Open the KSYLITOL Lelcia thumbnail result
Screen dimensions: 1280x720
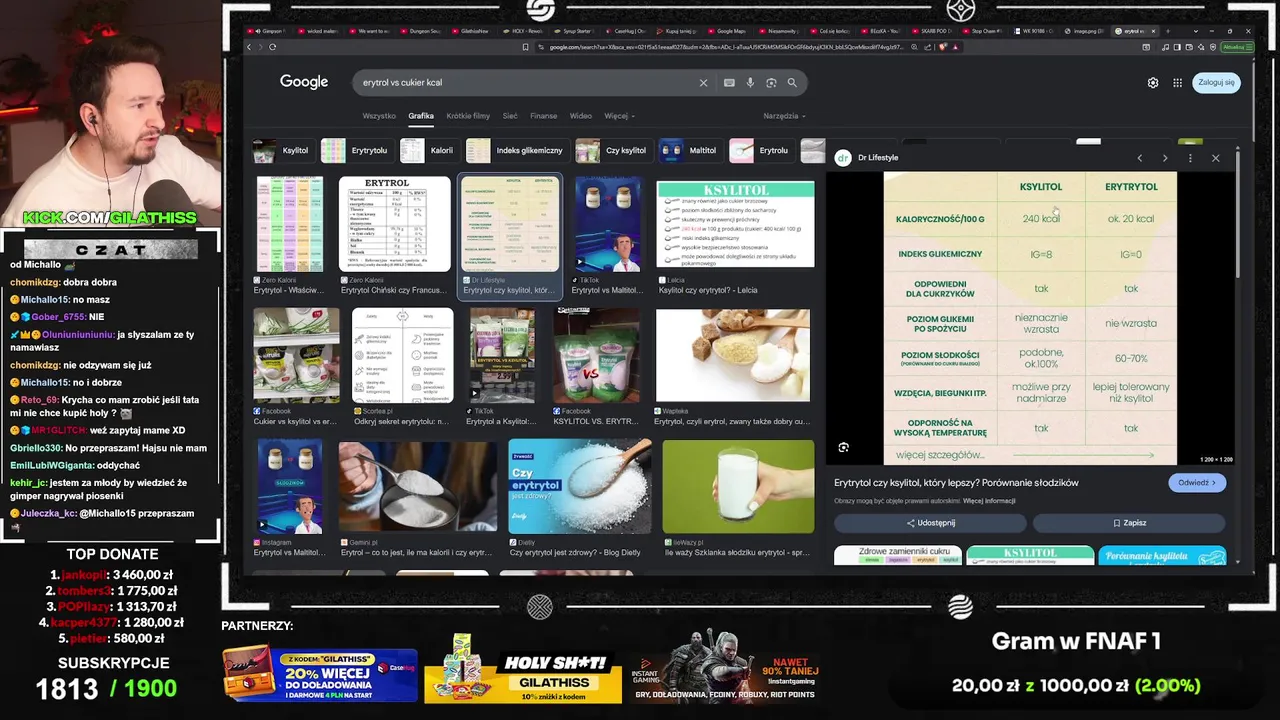pyautogui.click(x=735, y=224)
